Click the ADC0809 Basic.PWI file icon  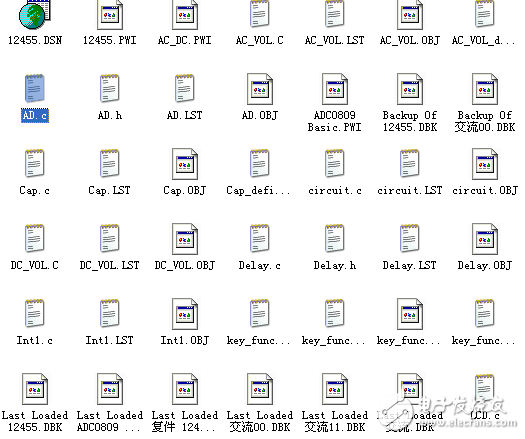(335, 89)
